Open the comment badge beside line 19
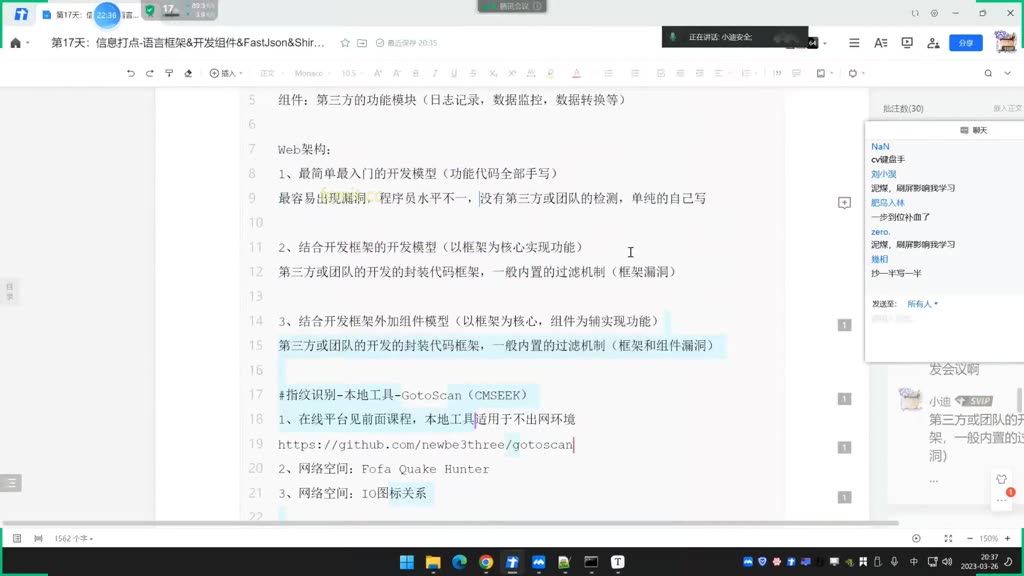Viewport: 1024px width, 576px height. (844, 447)
